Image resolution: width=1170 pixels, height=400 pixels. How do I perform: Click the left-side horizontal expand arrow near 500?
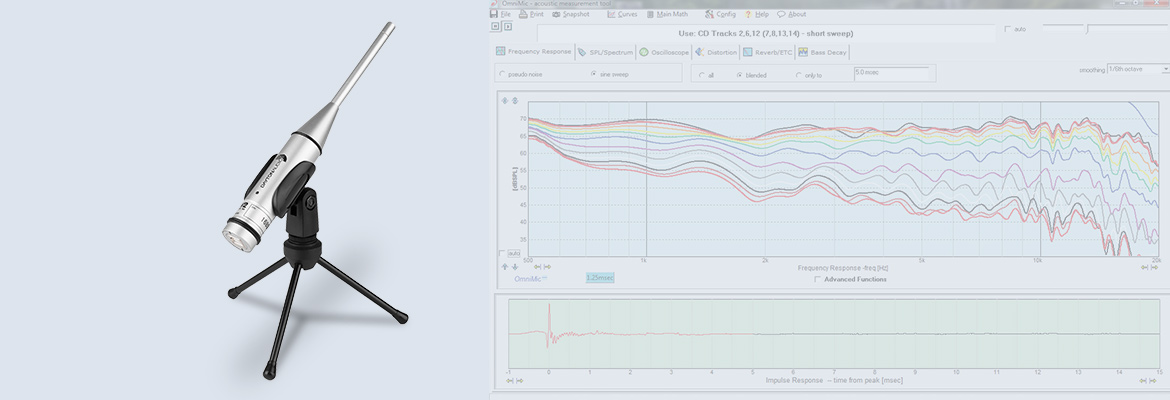(547, 266)
